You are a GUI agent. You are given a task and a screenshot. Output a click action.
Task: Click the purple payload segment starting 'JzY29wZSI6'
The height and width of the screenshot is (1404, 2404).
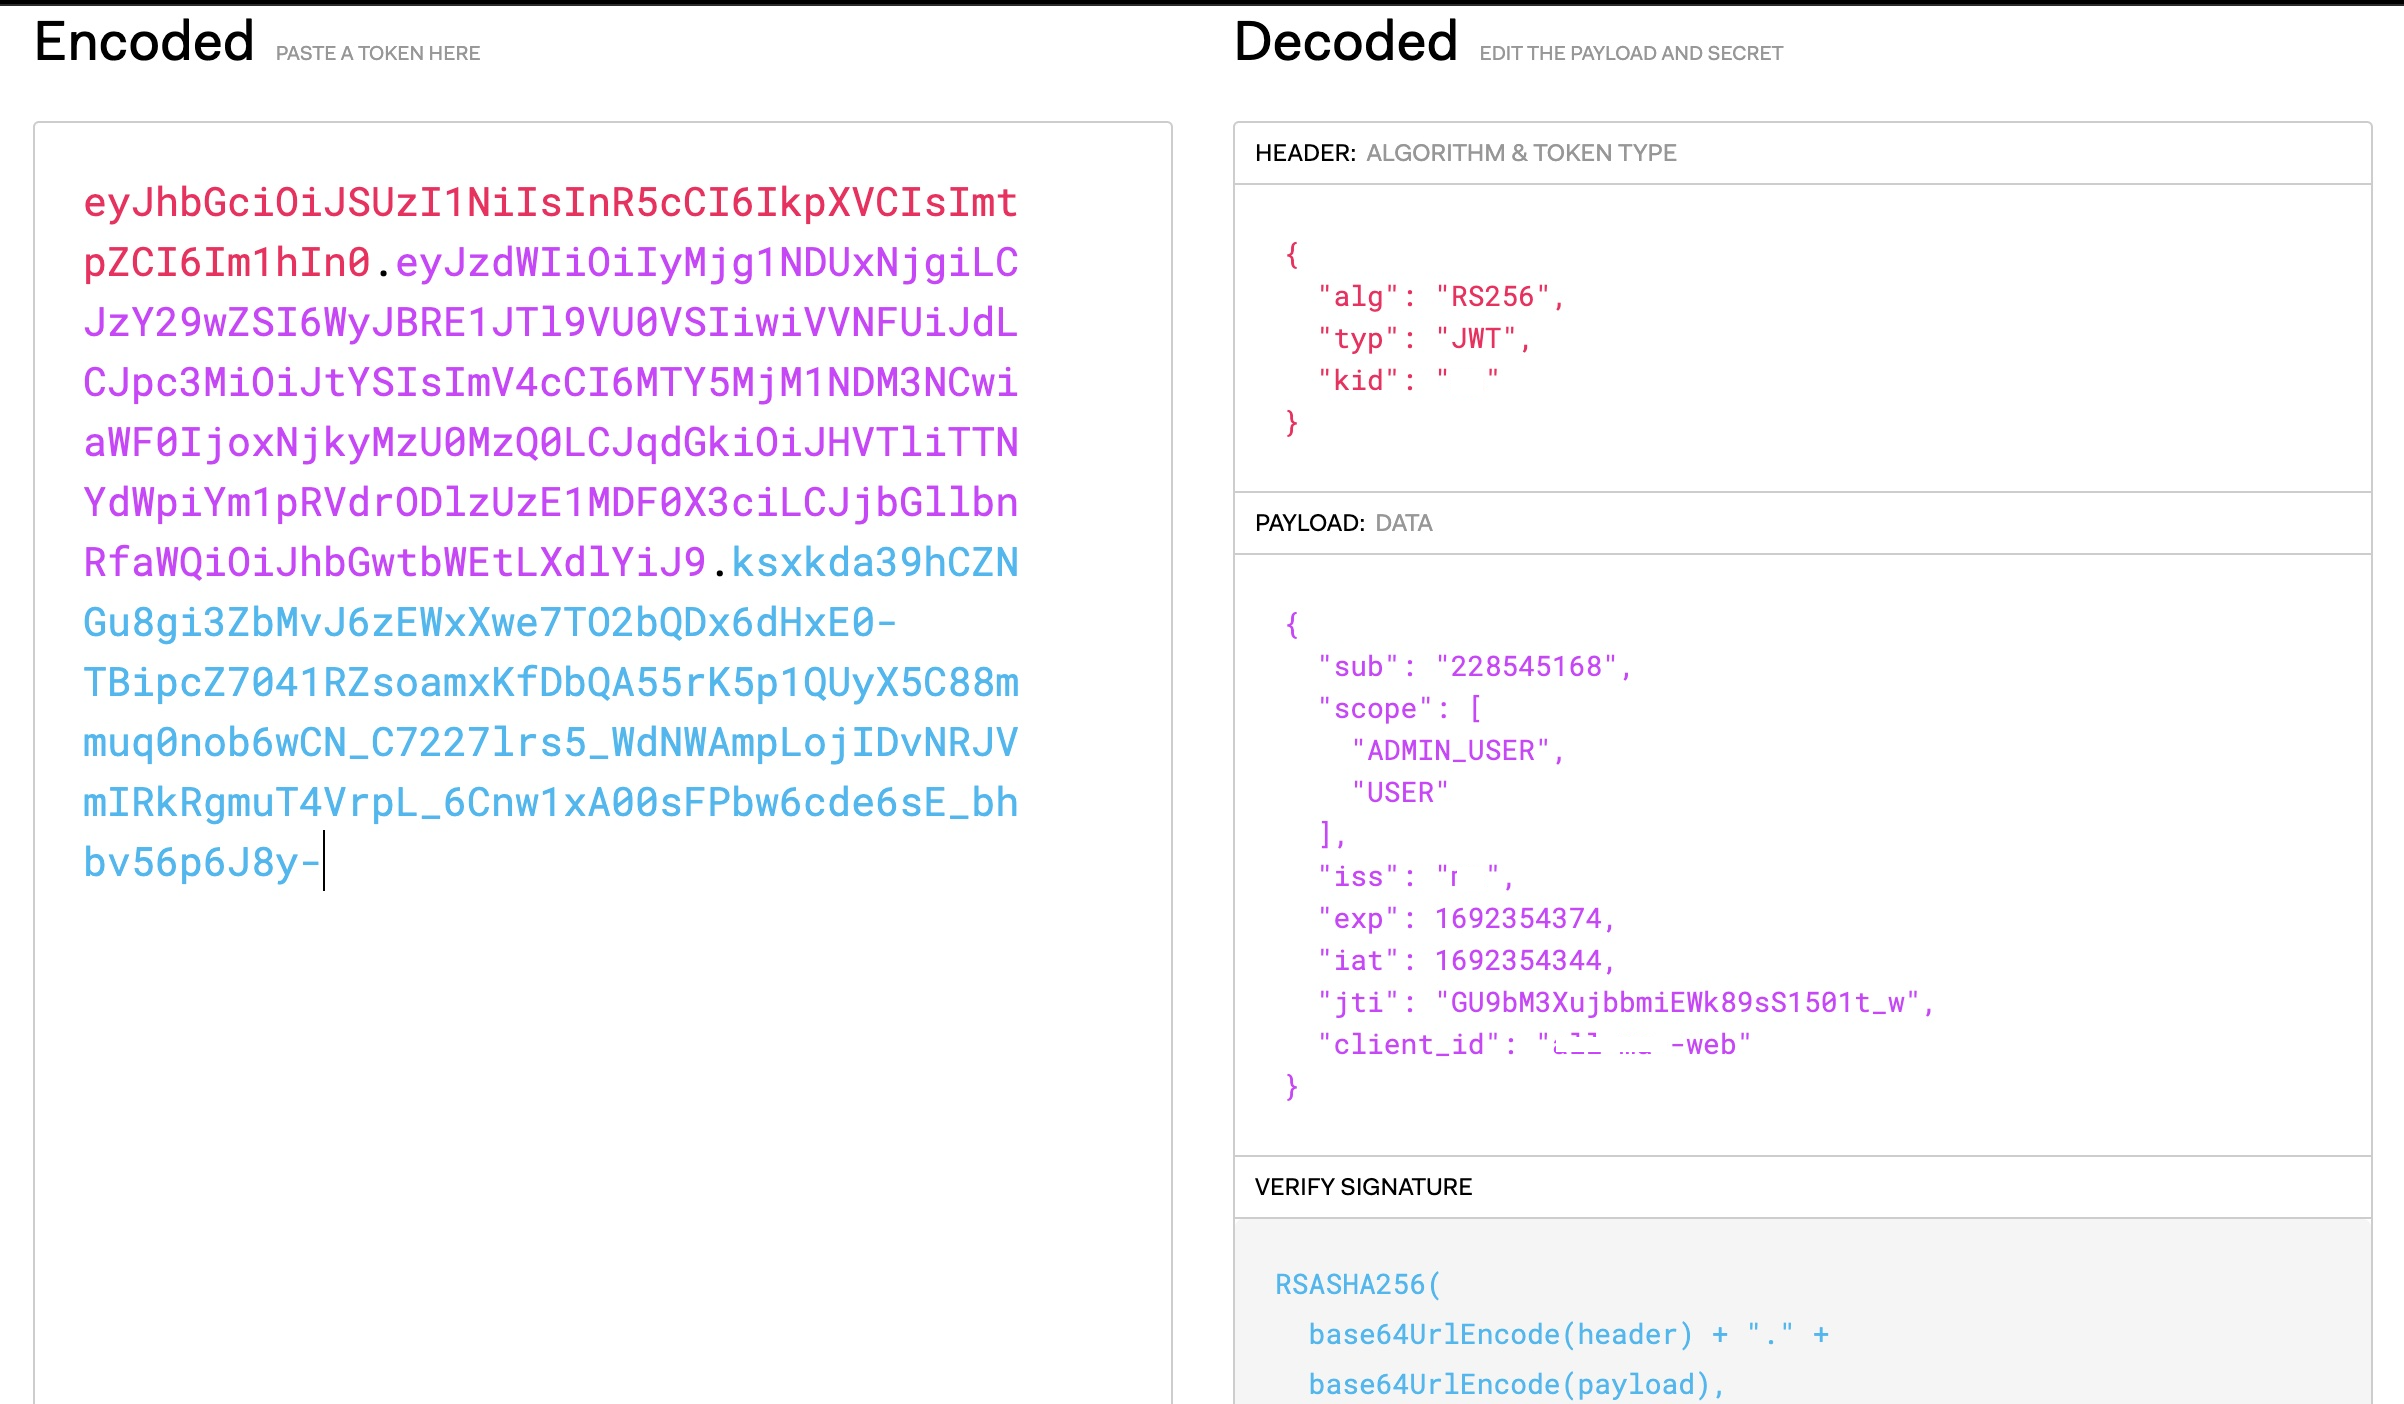550,323
